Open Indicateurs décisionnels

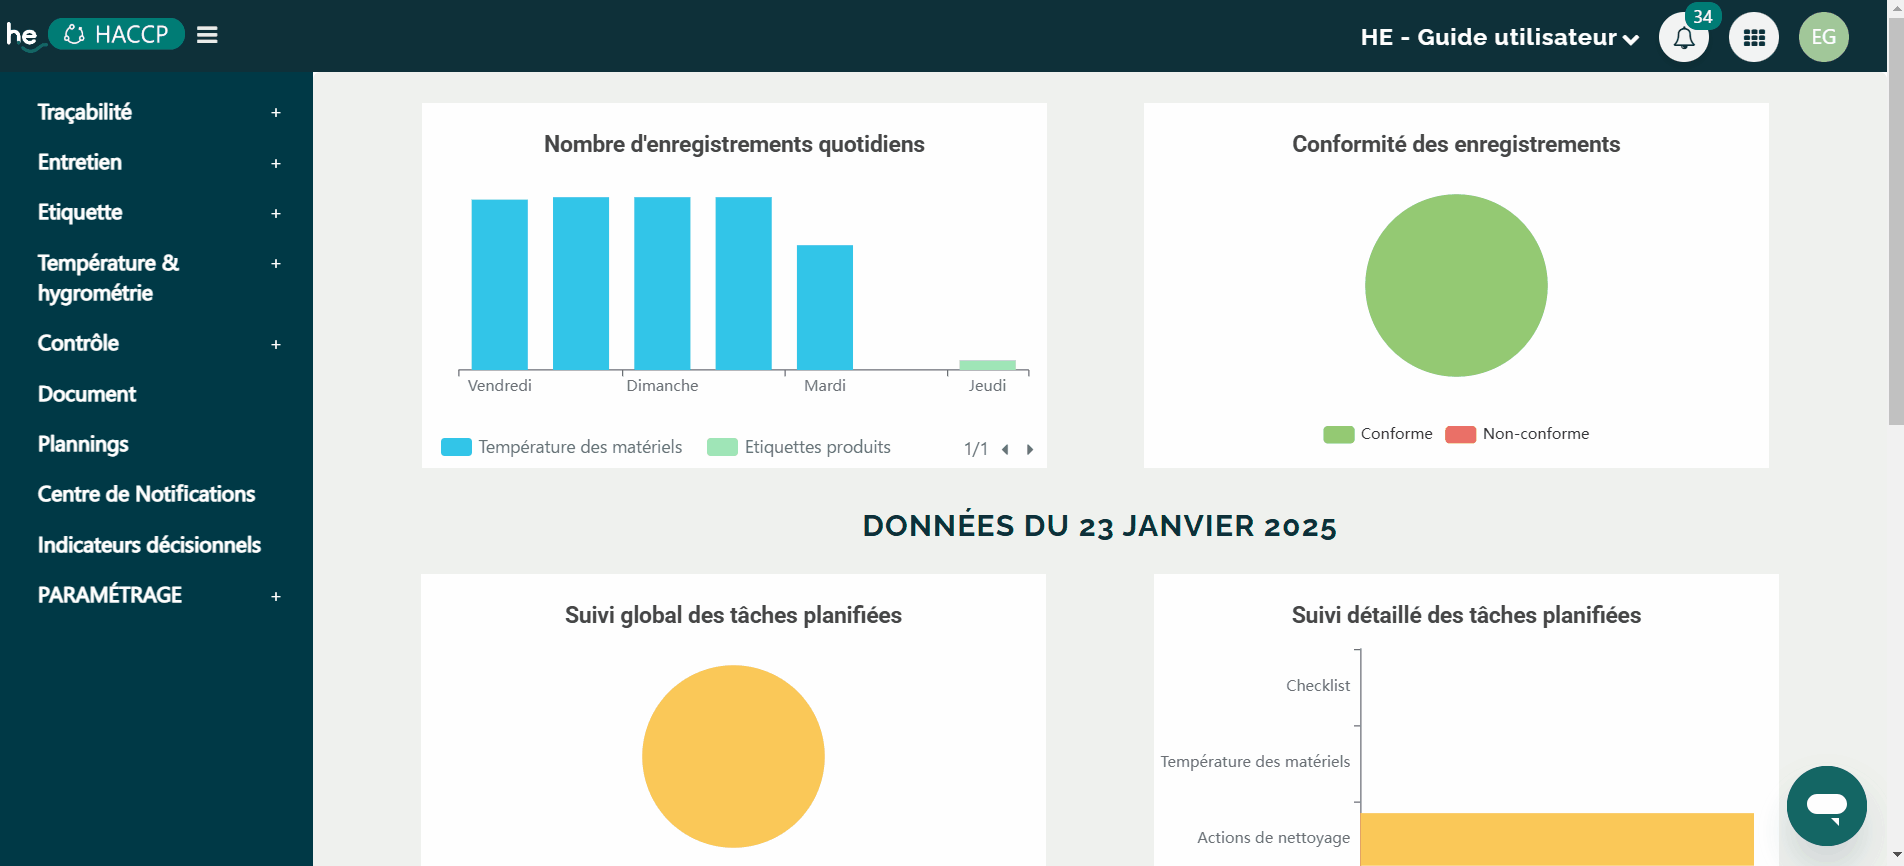(x=149, y=545)
